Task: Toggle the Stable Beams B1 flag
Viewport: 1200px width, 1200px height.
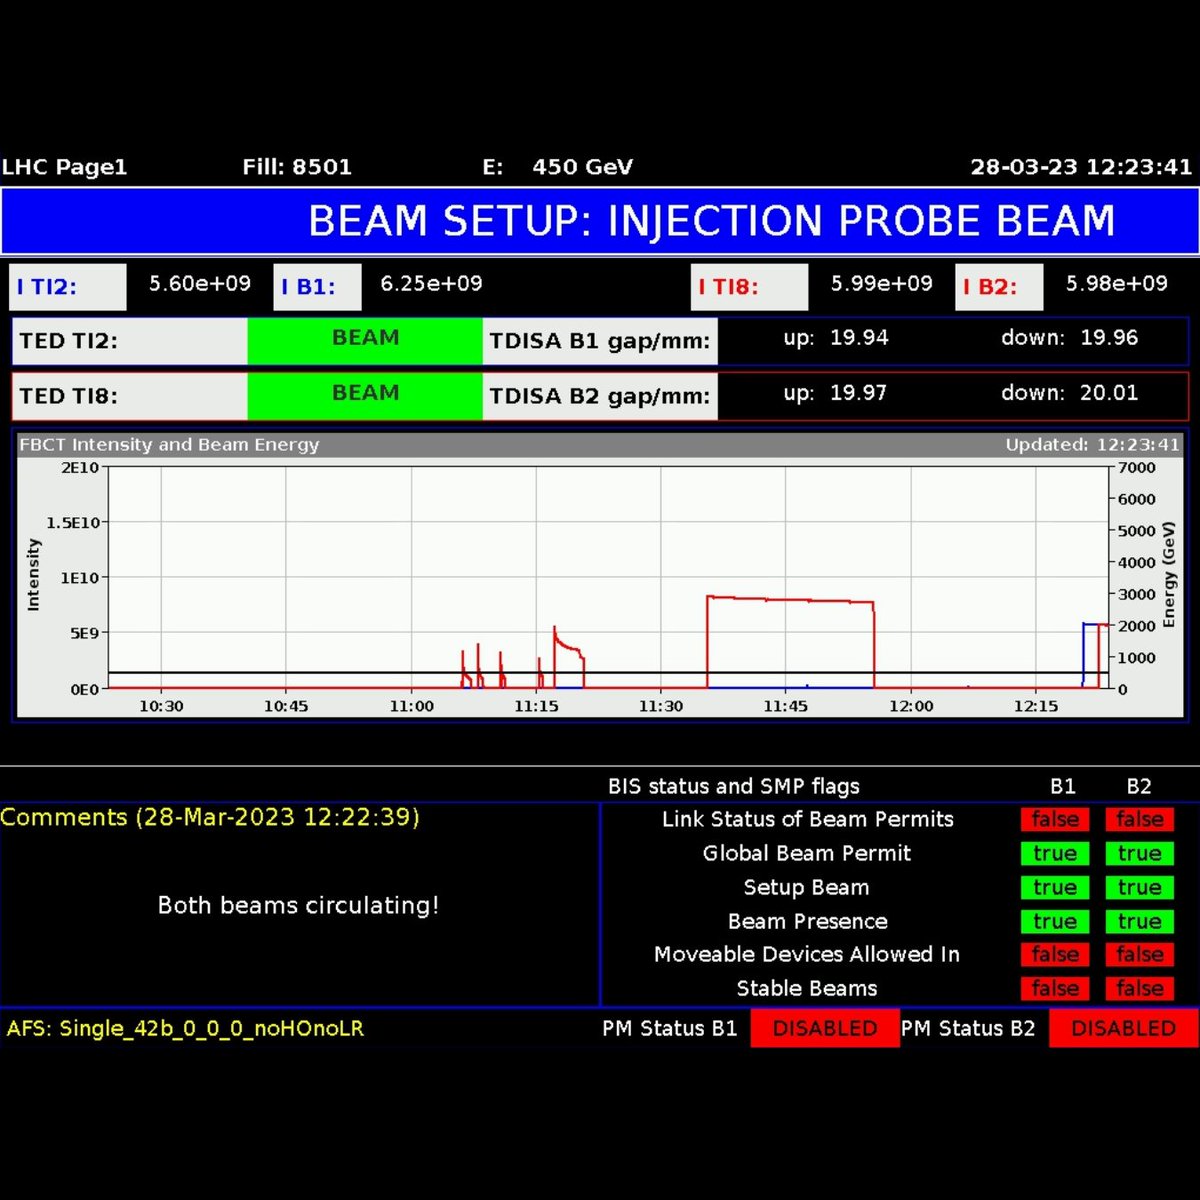Action: point(1054,988)
